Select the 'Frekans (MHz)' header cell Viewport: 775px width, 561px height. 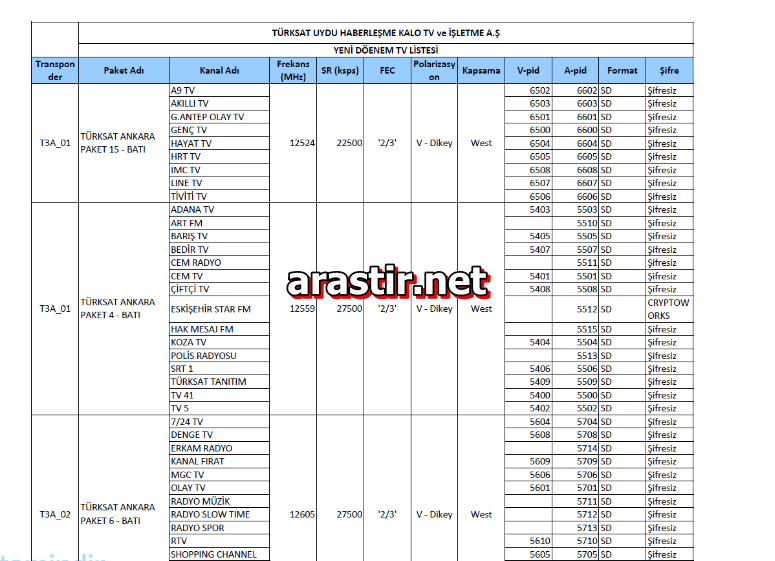293,70
